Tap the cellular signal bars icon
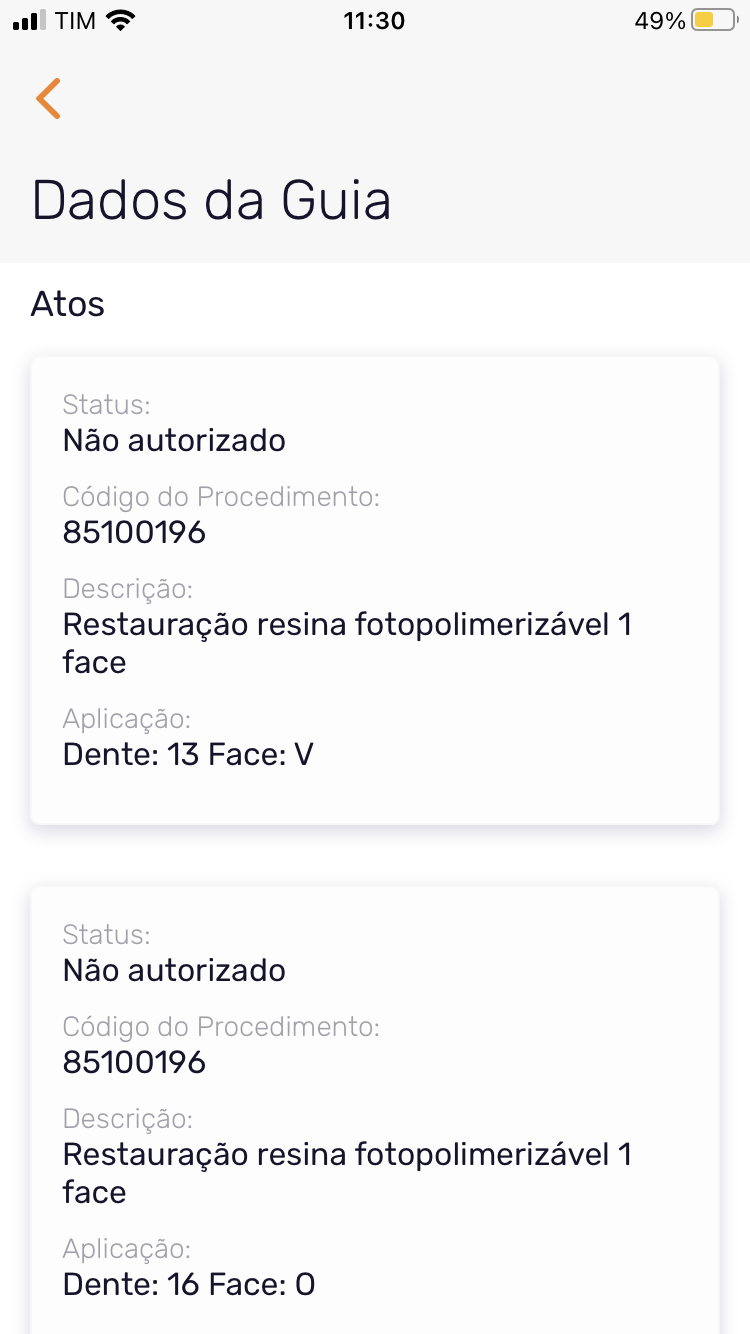Image resolution: width=750 pixels, height=1334 pixels. click(x=29, y=21)
